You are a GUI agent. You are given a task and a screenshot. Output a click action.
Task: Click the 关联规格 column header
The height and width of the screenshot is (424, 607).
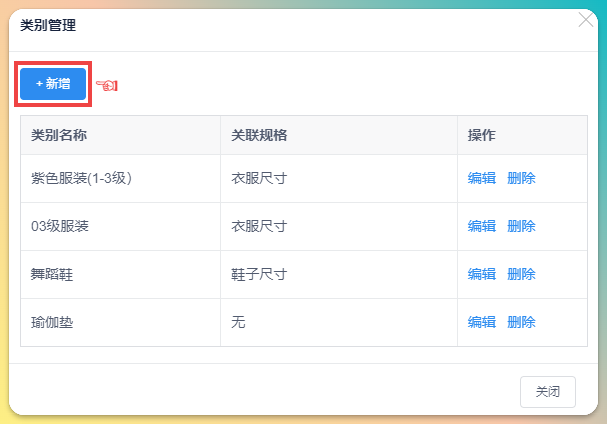[x=339, y=135]
